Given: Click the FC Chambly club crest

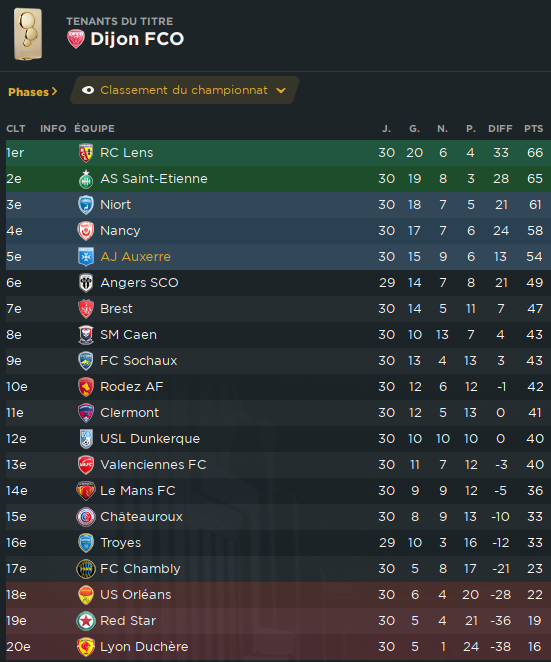Looking at the screenshot, I should point(86,569).
